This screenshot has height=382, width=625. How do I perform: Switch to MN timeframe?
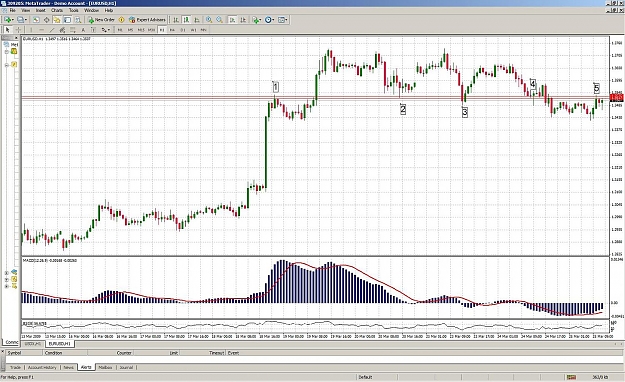click(204, 30)
